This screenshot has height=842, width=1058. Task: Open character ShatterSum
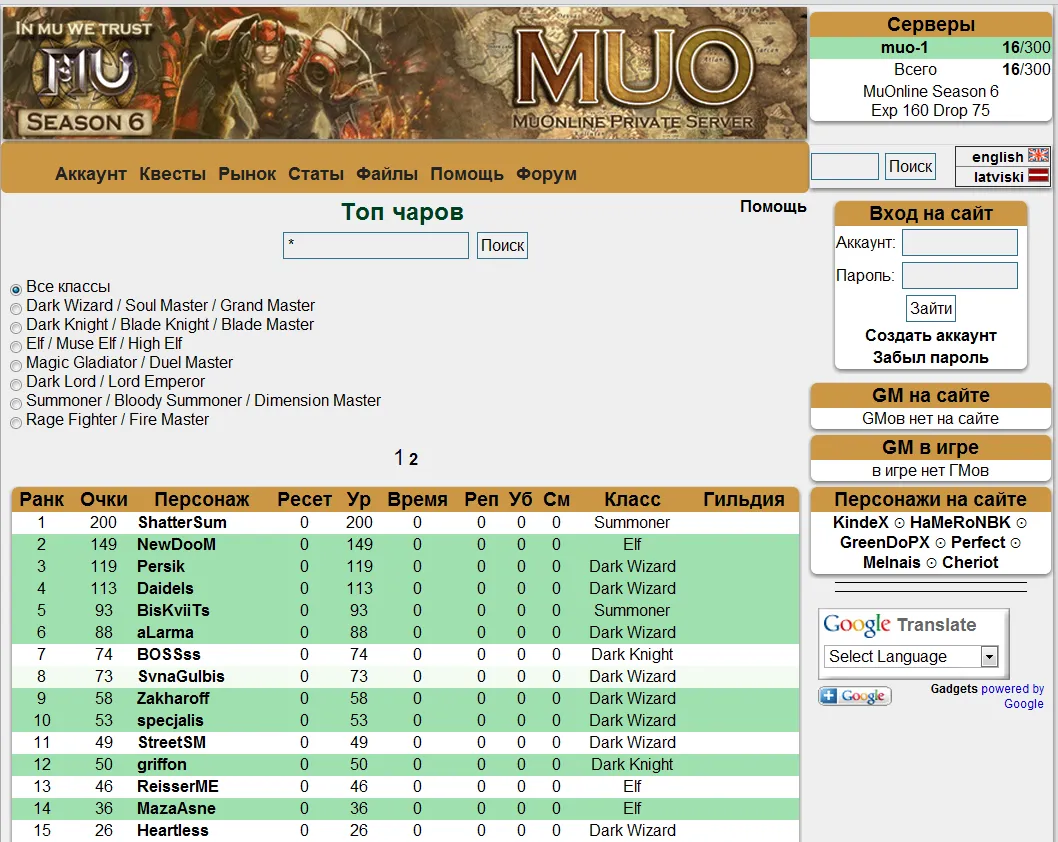coord(182,522)
